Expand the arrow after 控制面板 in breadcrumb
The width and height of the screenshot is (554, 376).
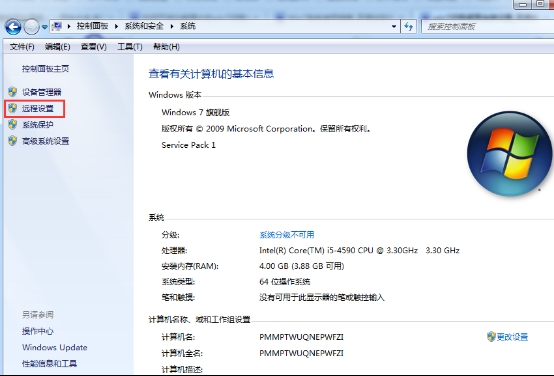[x=116, y=26]
